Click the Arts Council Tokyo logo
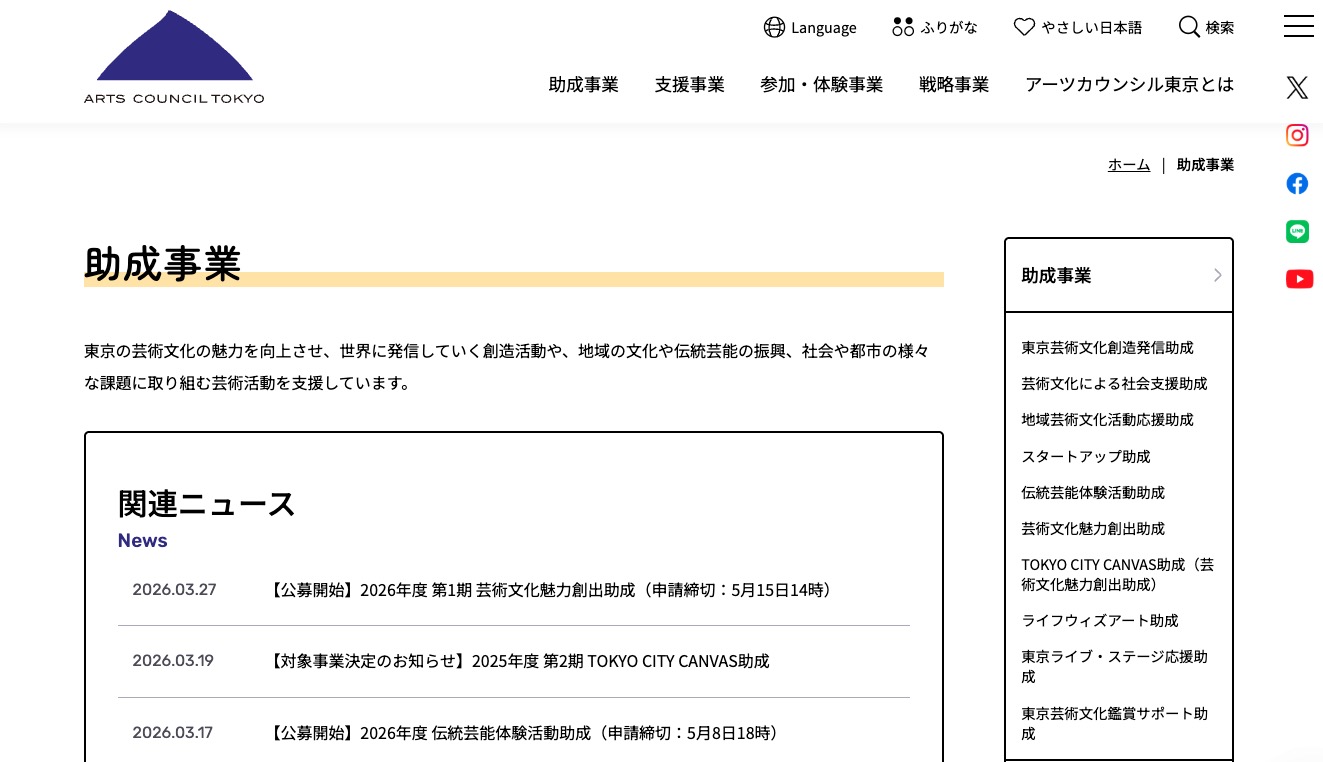 tap(174, 58)
